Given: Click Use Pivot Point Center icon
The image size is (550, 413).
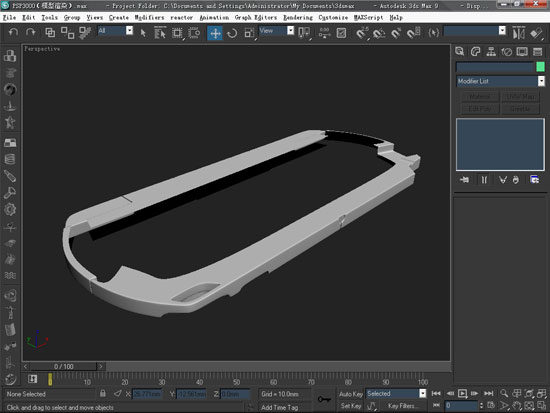Looking at the screenshot, I should click(x=304, y=33).
